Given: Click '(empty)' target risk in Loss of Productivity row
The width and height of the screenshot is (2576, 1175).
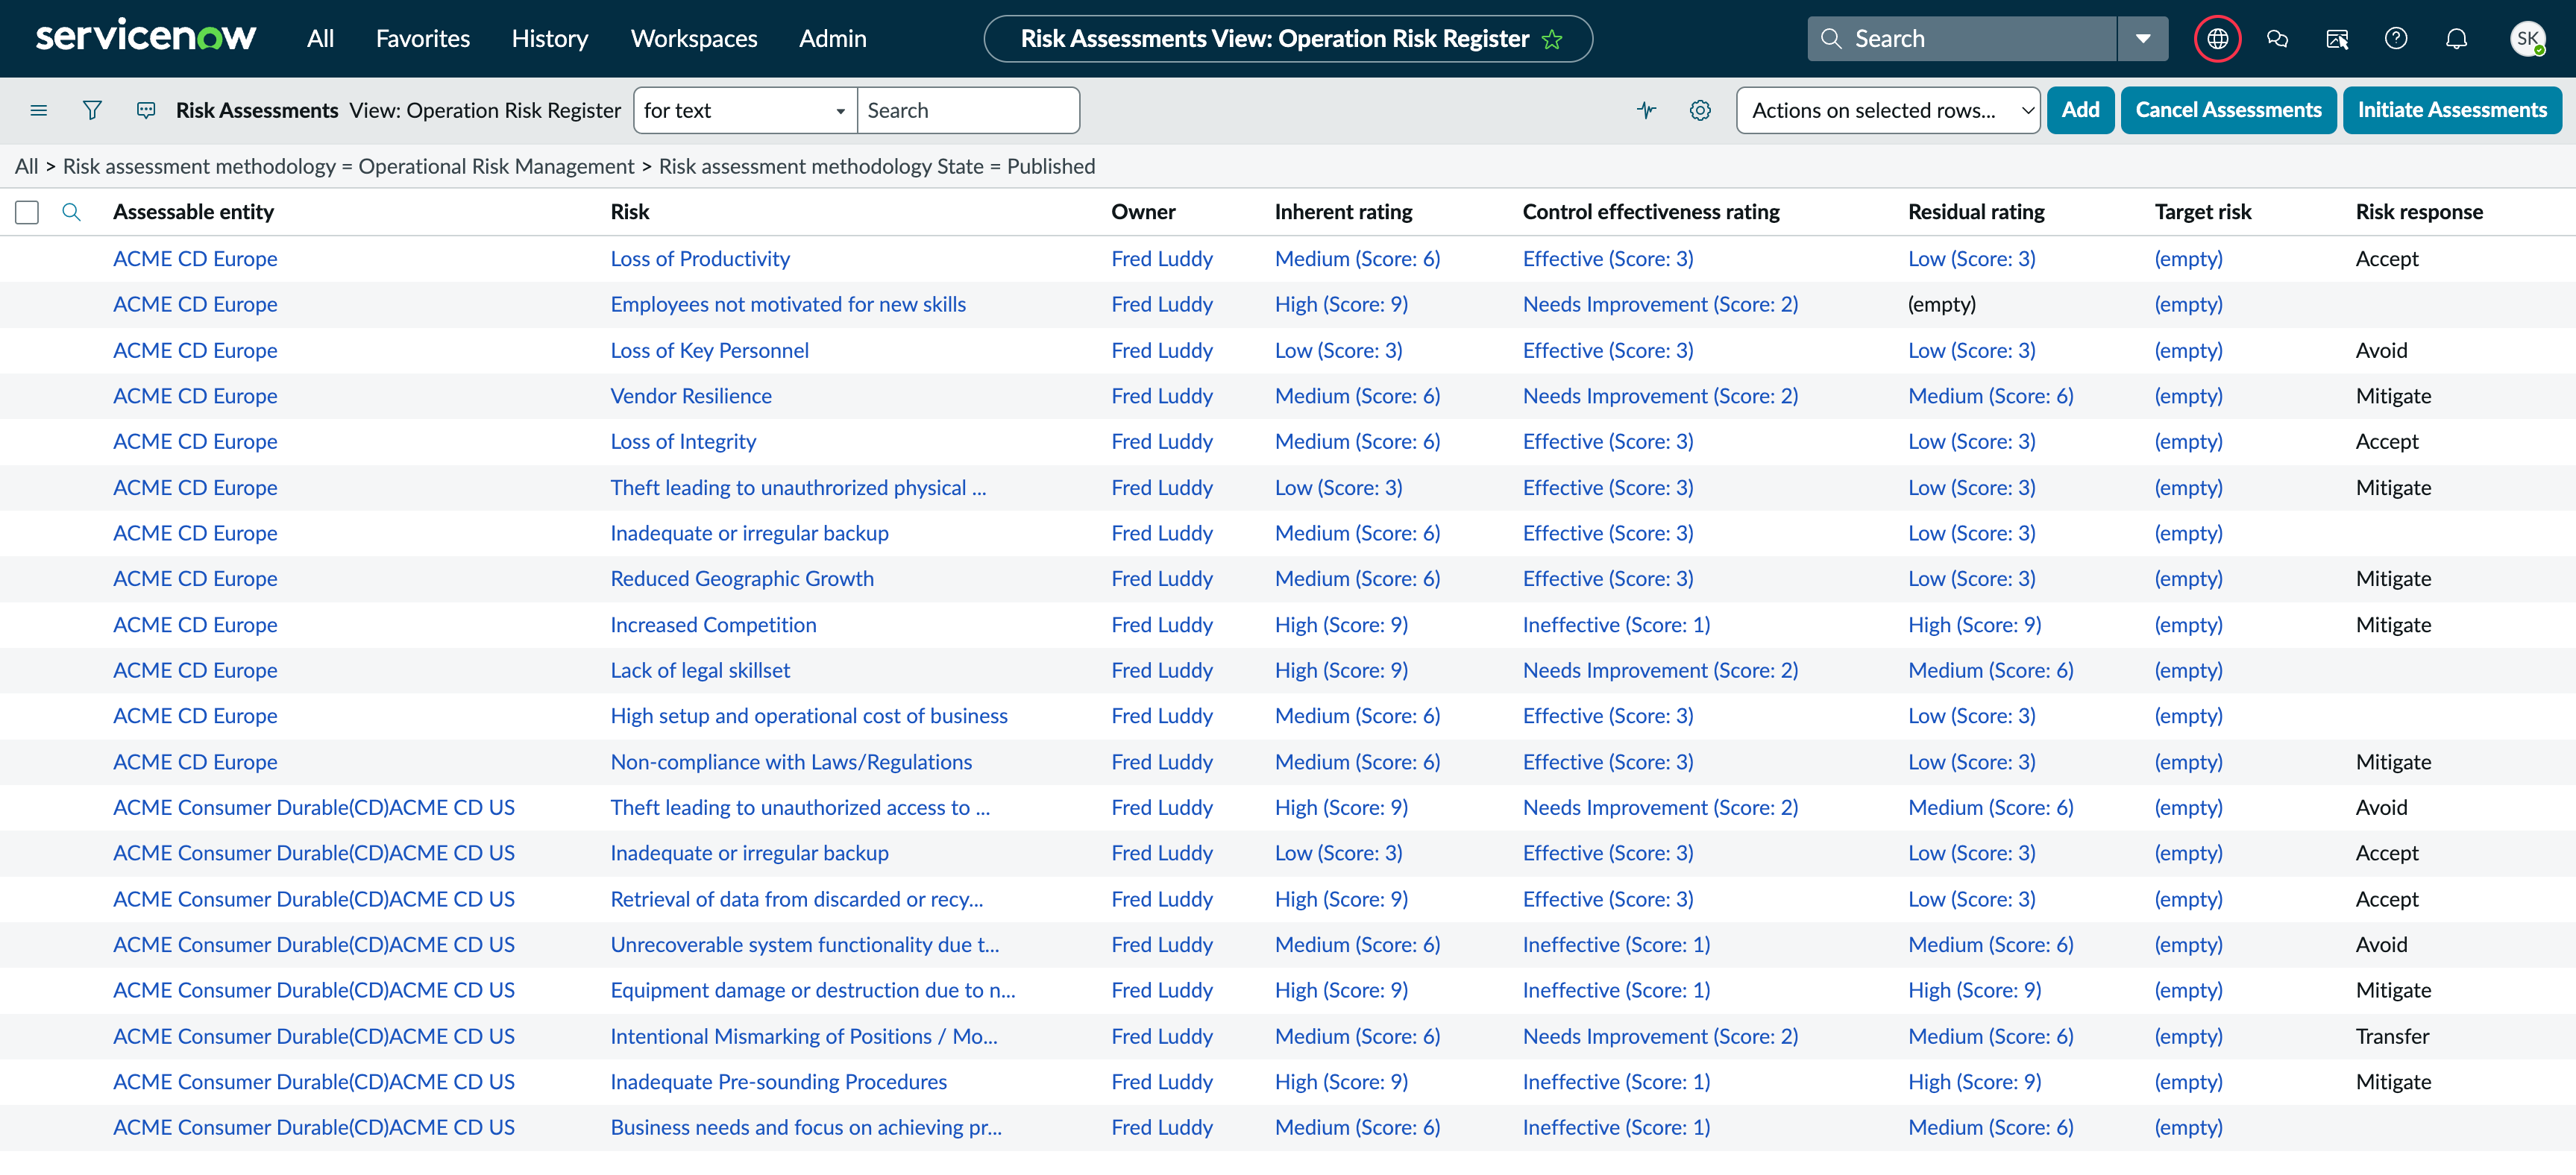Looking at the screenshot, I should tap(2188, 258).
